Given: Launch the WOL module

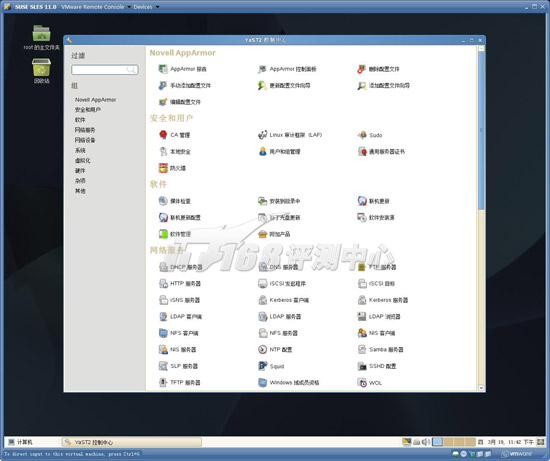Looking at the screenshot, I should [370, 383].
